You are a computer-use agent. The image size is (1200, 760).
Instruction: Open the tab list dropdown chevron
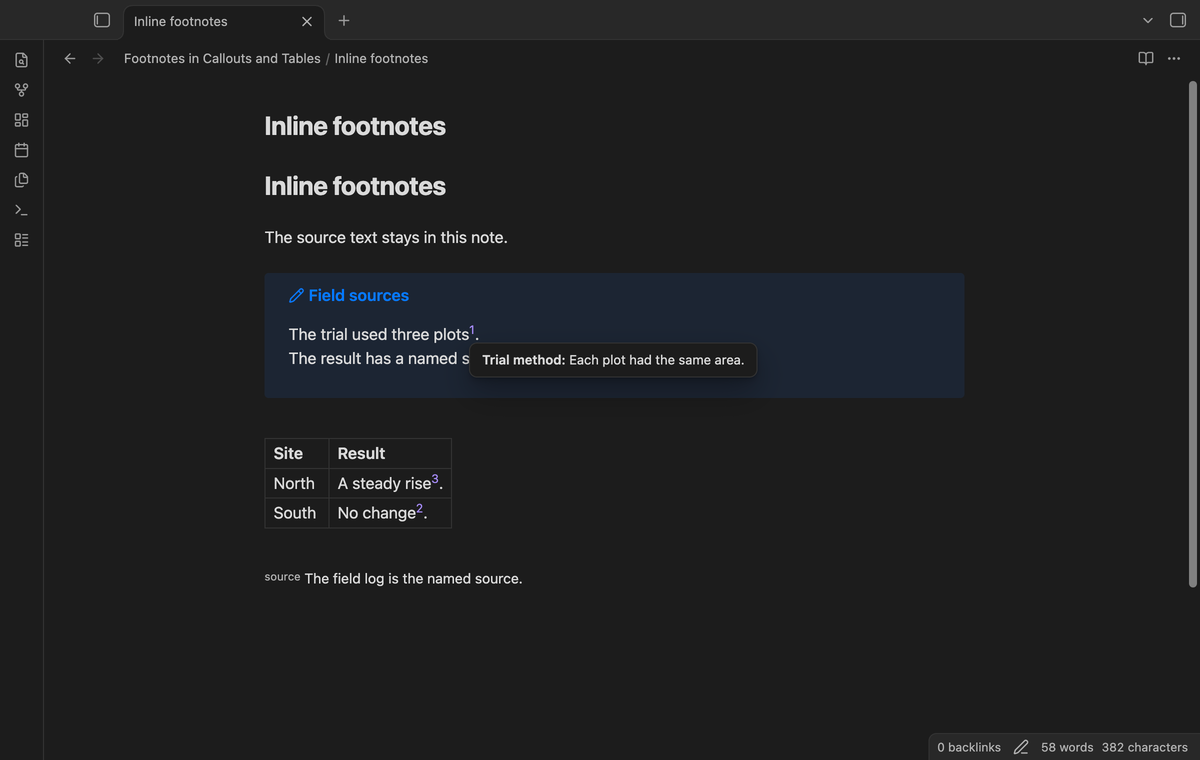click(x=1148, y=20)
